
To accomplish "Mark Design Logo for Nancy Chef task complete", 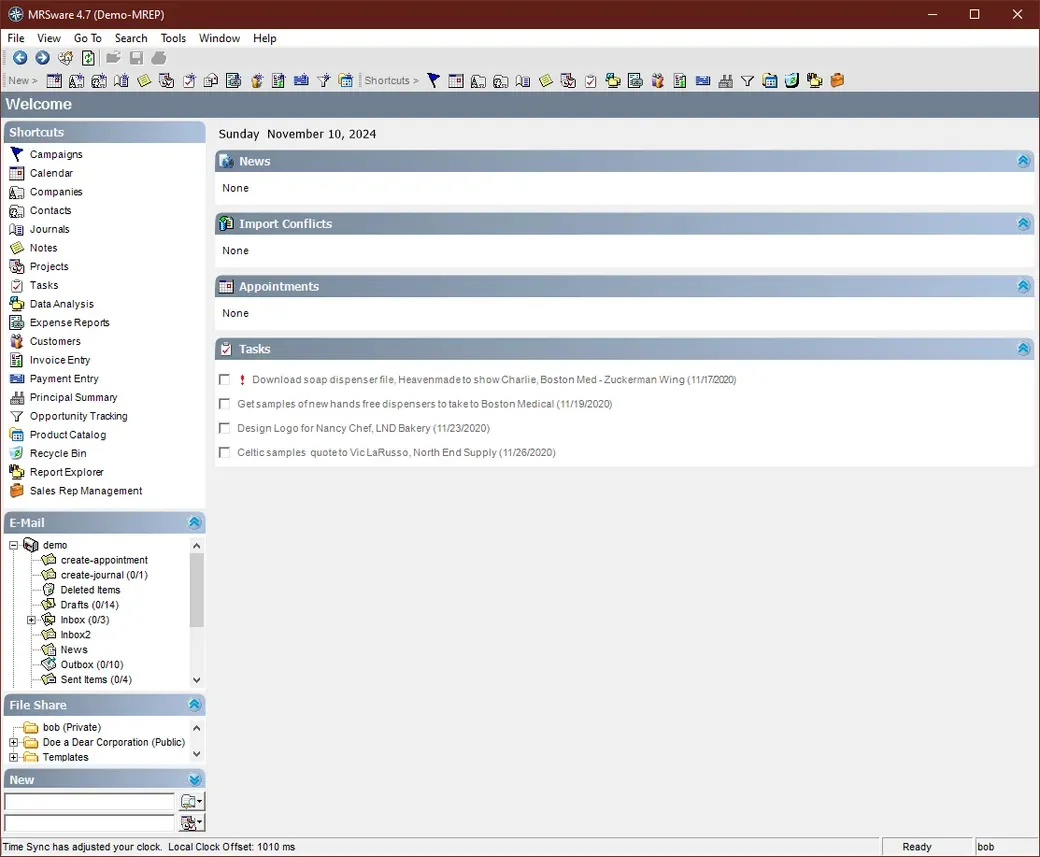I will 225,428.
